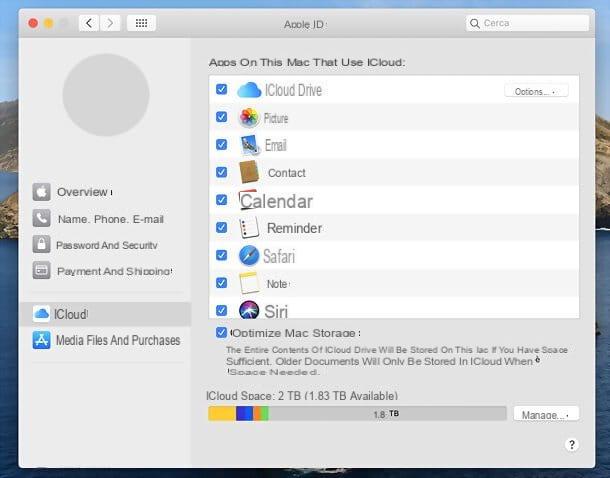Toggle the Siri checkbox
The width and height of the screenshot is (610, 478).
(x=221, y=310)
